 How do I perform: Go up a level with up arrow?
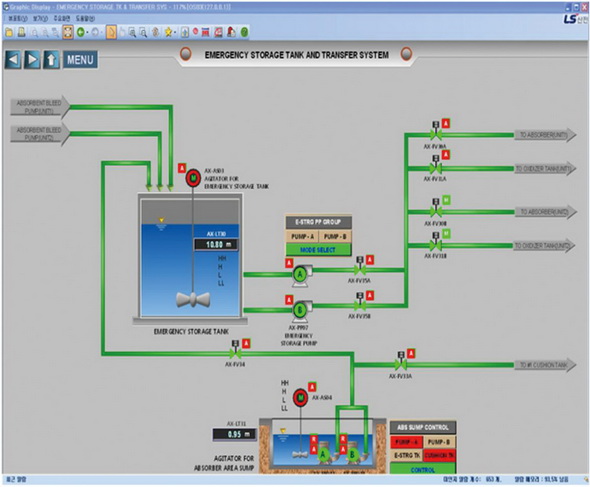pyautogui.click(x=51, y=59)
